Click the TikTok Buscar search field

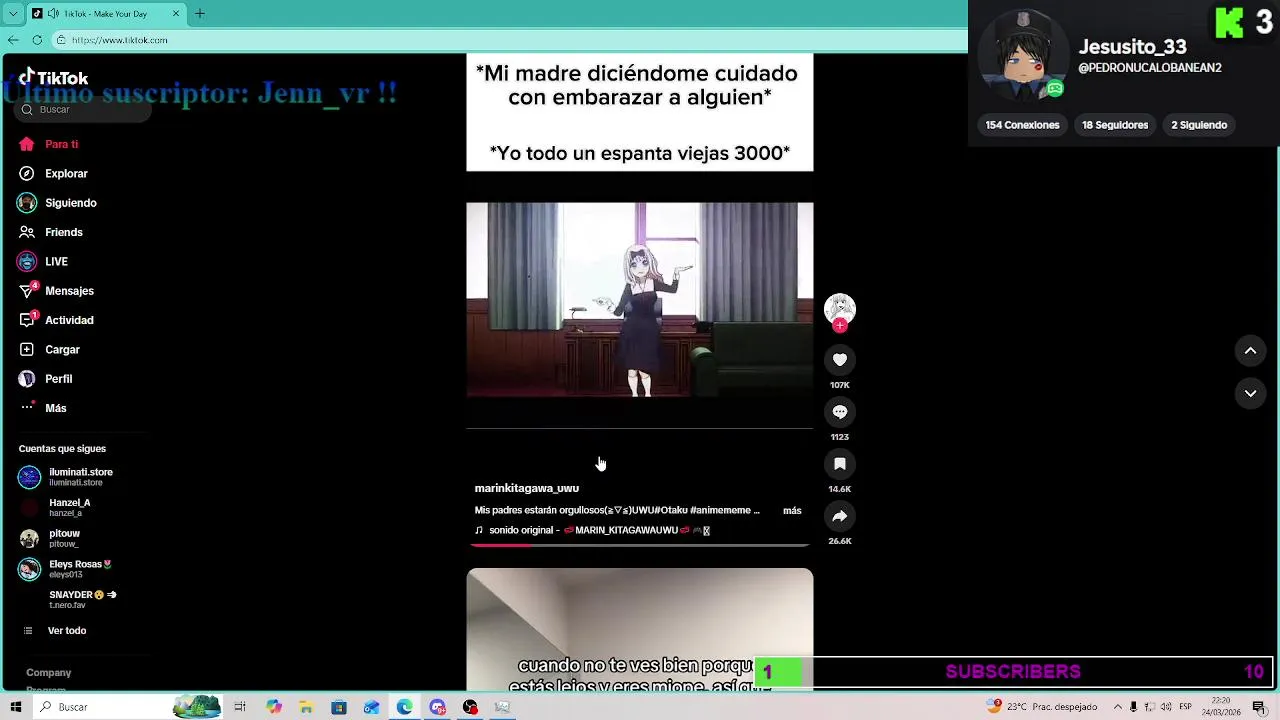point(84,110)
